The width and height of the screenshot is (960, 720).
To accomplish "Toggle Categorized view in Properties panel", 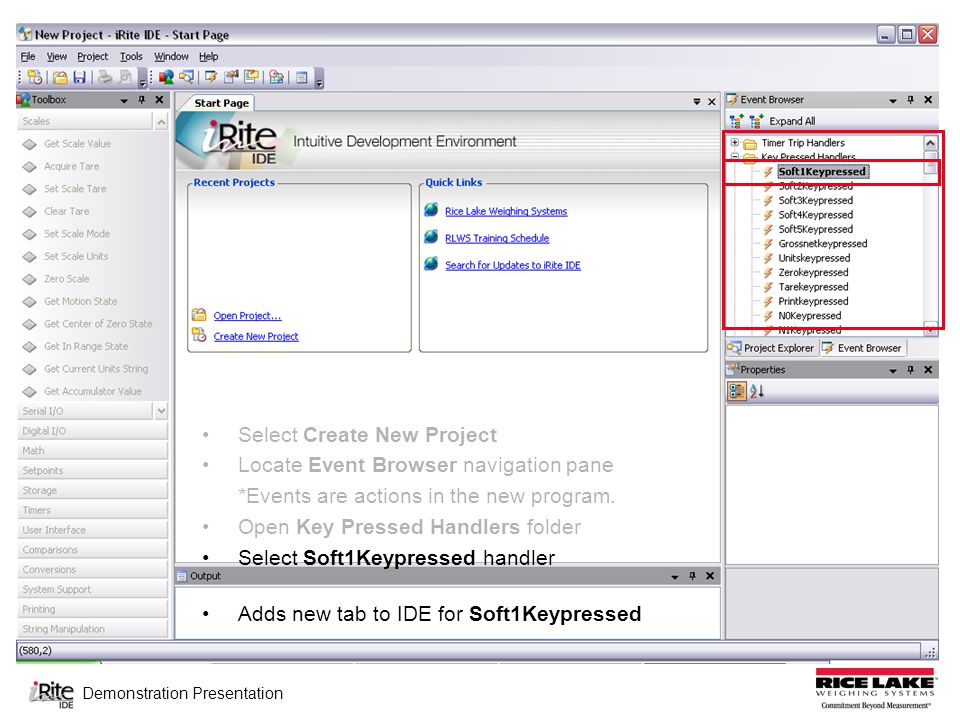I will (737, 391).
